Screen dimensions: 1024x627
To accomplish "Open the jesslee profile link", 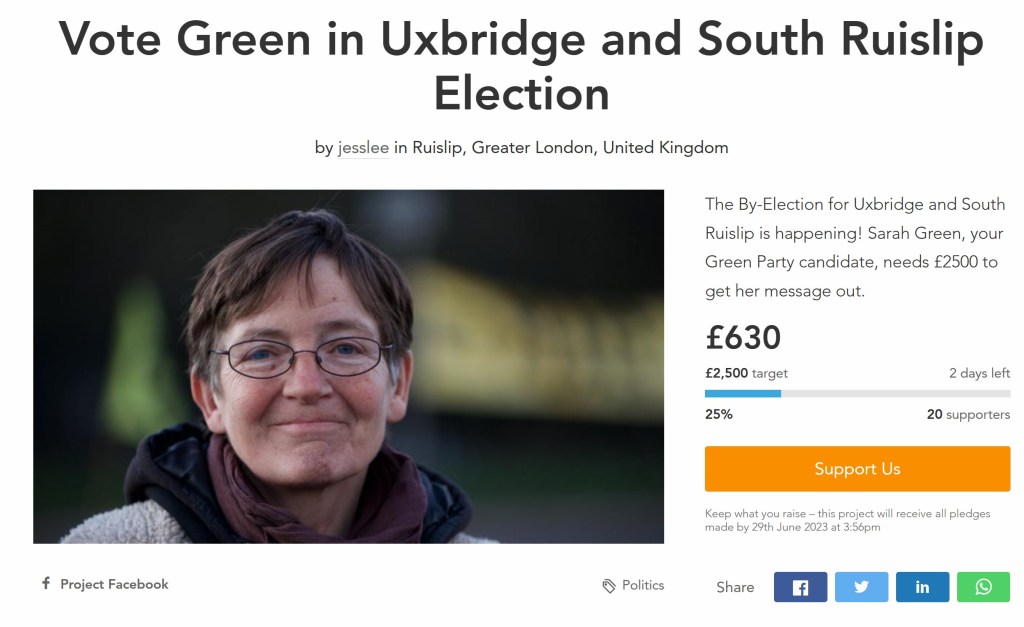I will (x=363, y=147).
